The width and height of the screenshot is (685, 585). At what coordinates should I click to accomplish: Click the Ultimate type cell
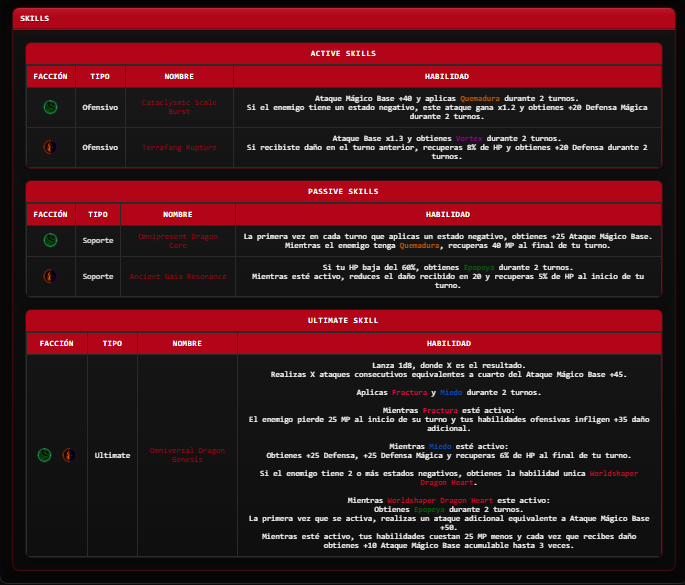click(112, 455)
